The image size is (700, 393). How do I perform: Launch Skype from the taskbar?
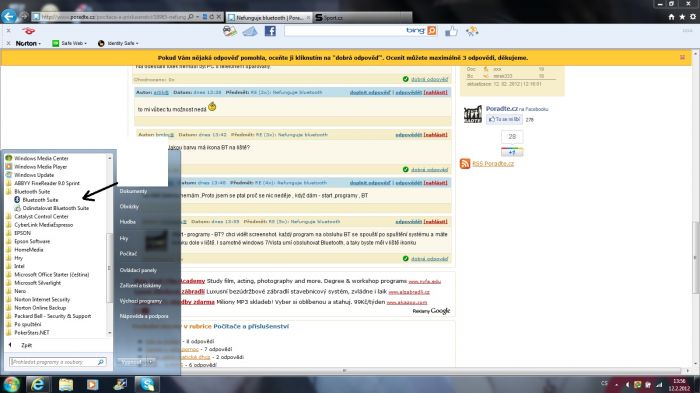tap(147, 384)
